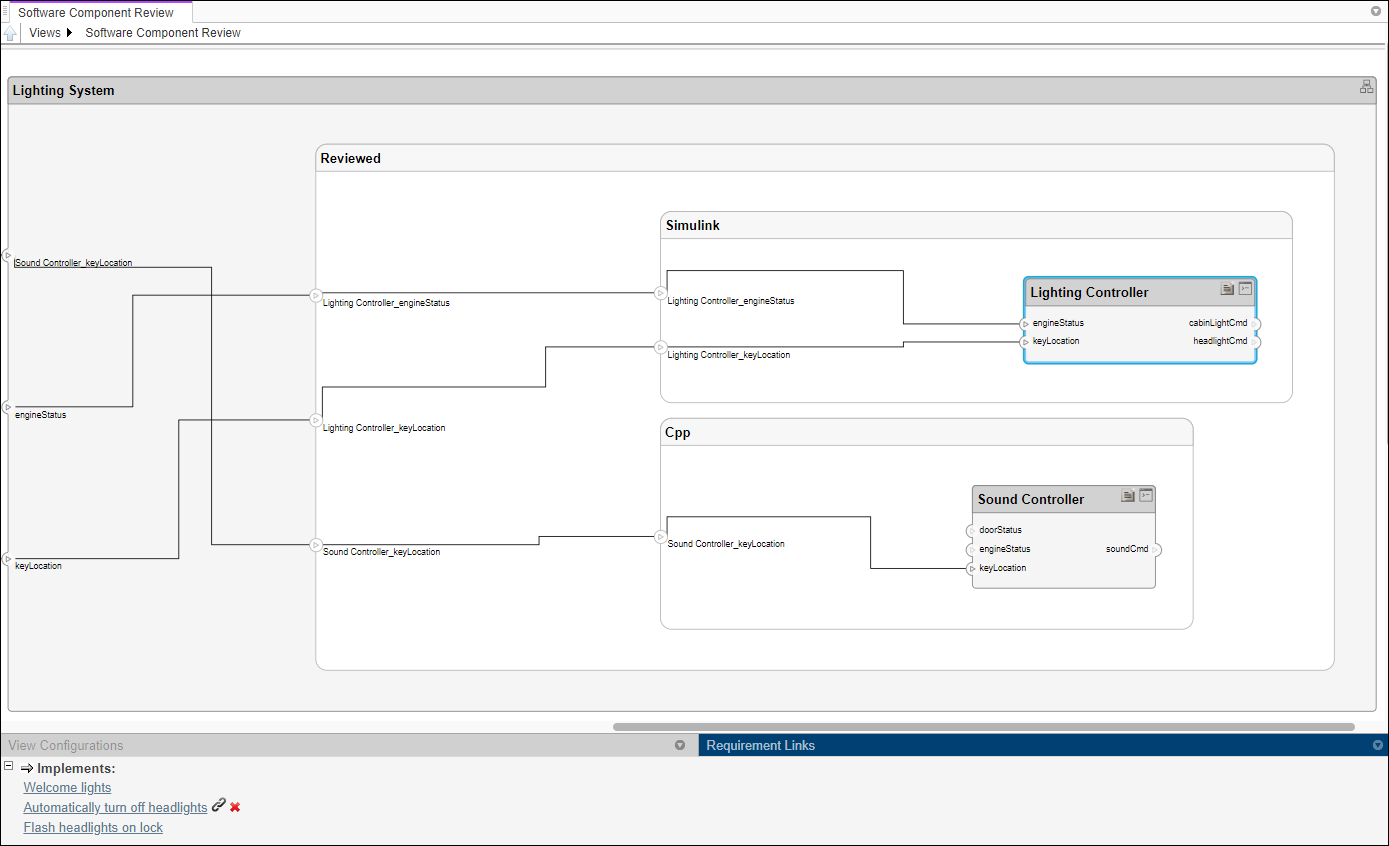Screen dimensions: 1389x846
Task: Select the Sound Controller component title
Action: coord(1031,499)
